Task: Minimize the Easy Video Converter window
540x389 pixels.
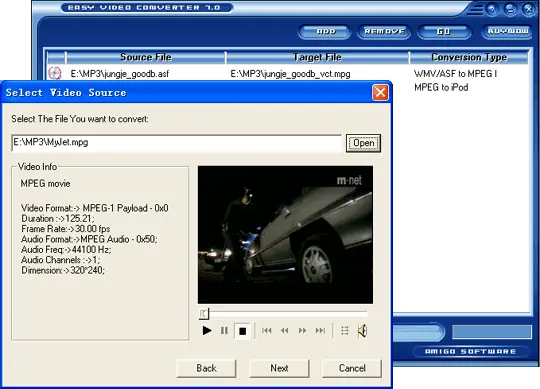Action: 510,9
